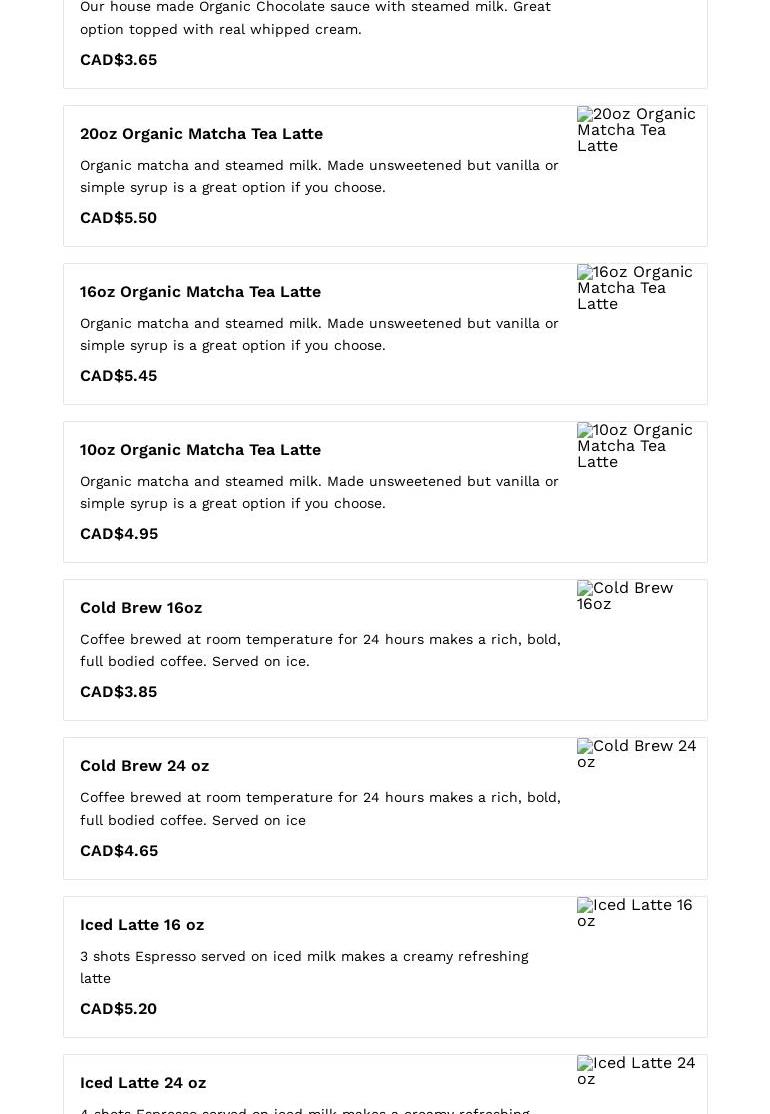Viewport: 770px width, 1114px height.
Task: Pick the 10oz Organic Matcha Tea Latte title
Action: click(200, 450)
